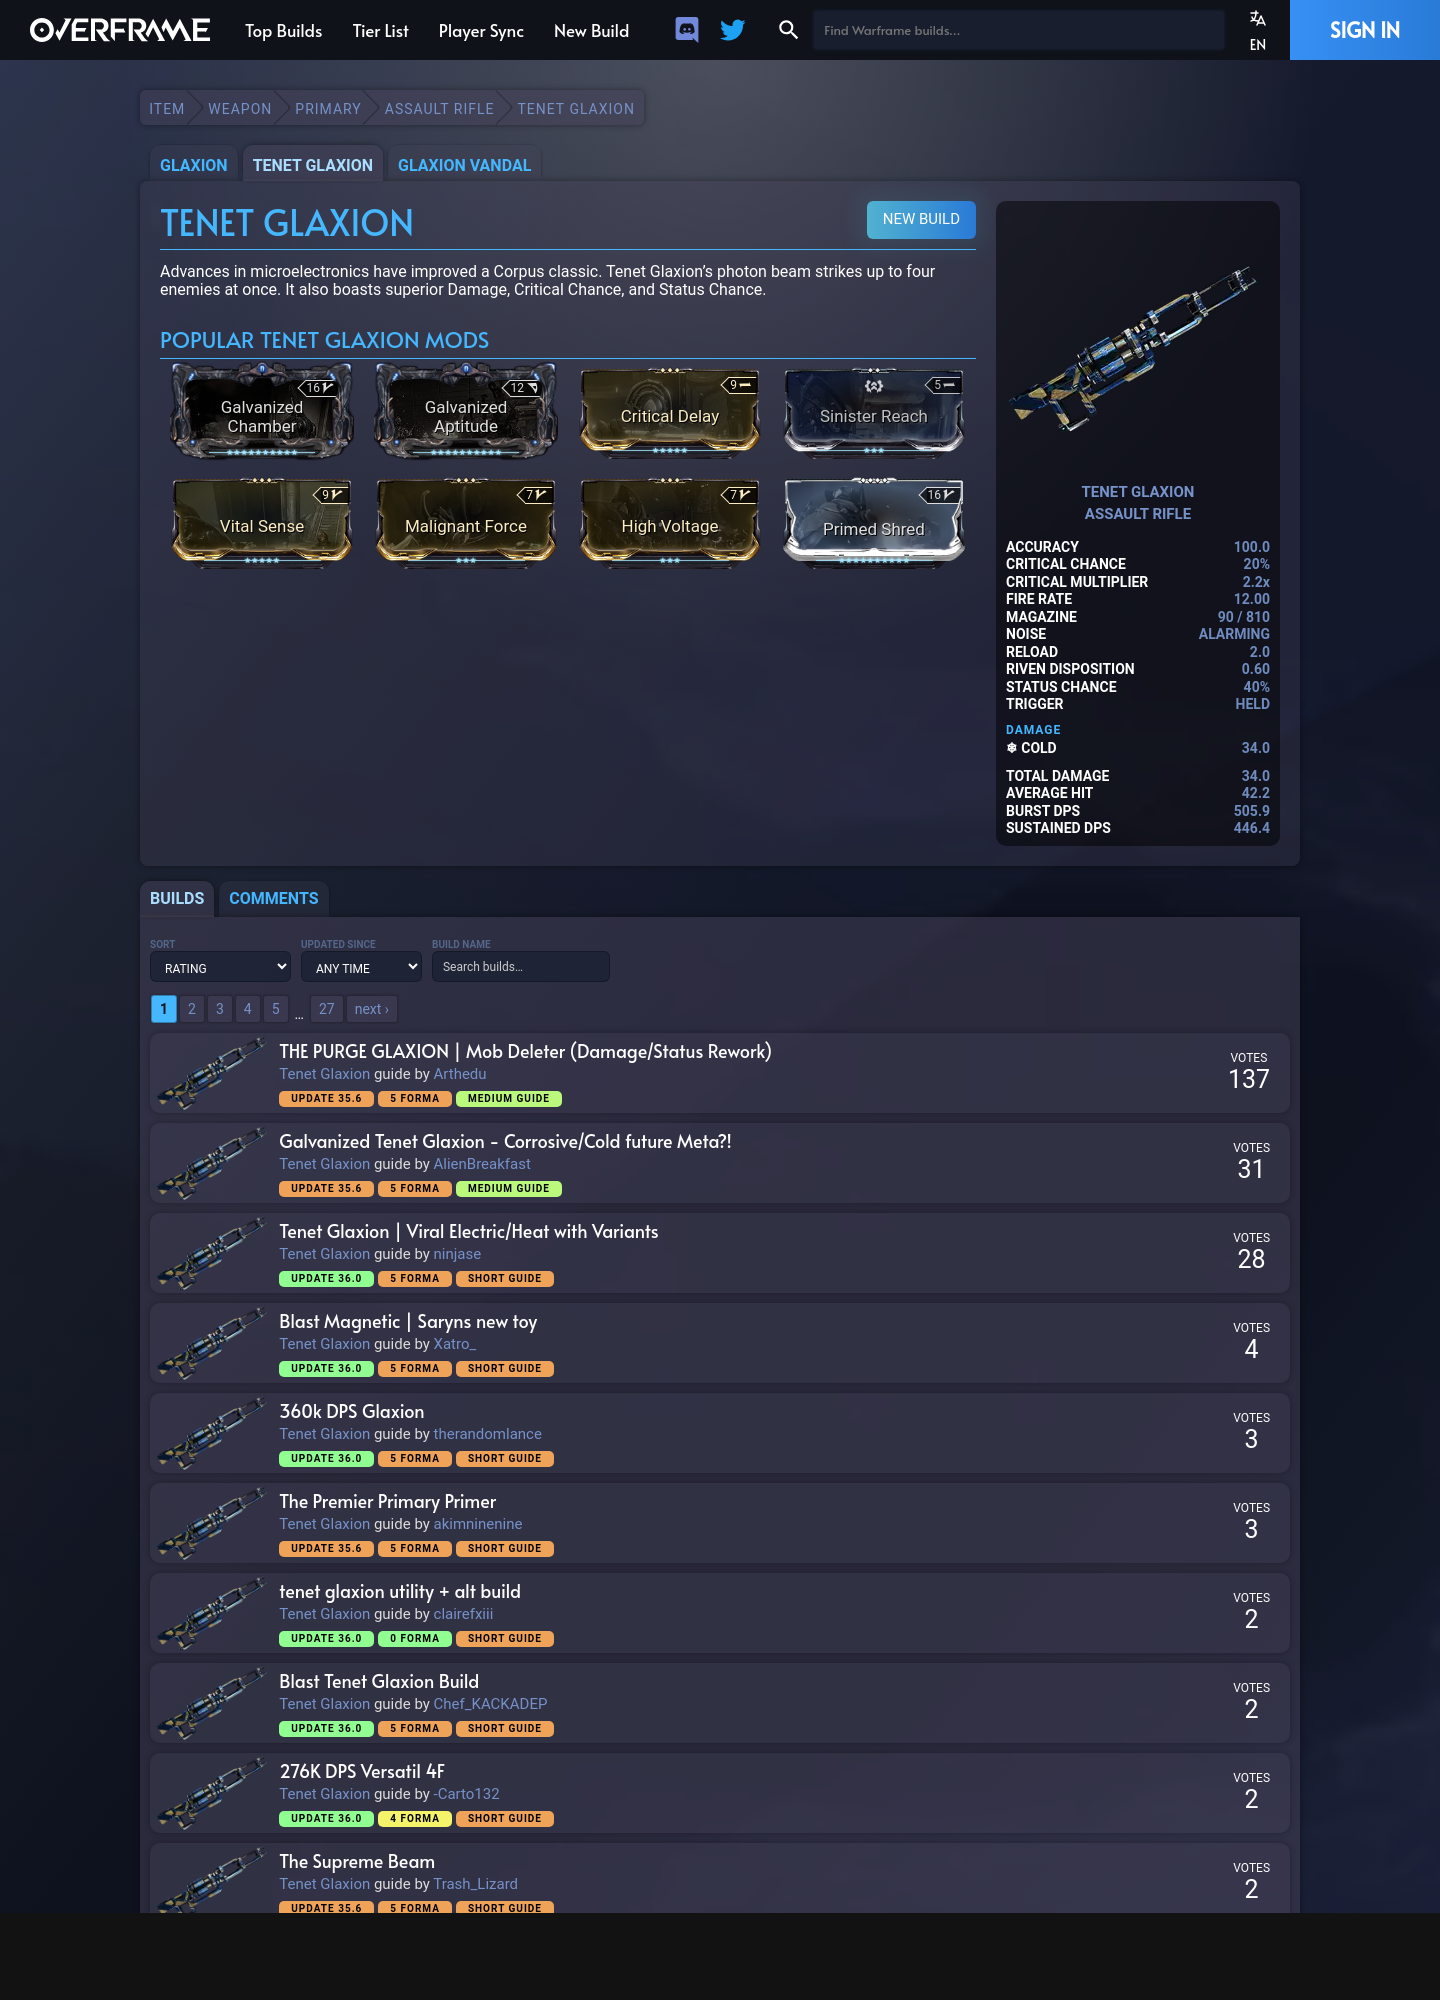This screenshot has width=1440, height=2000.
Task: Open the Critical Delay mod card
Action: coord(670,414)
